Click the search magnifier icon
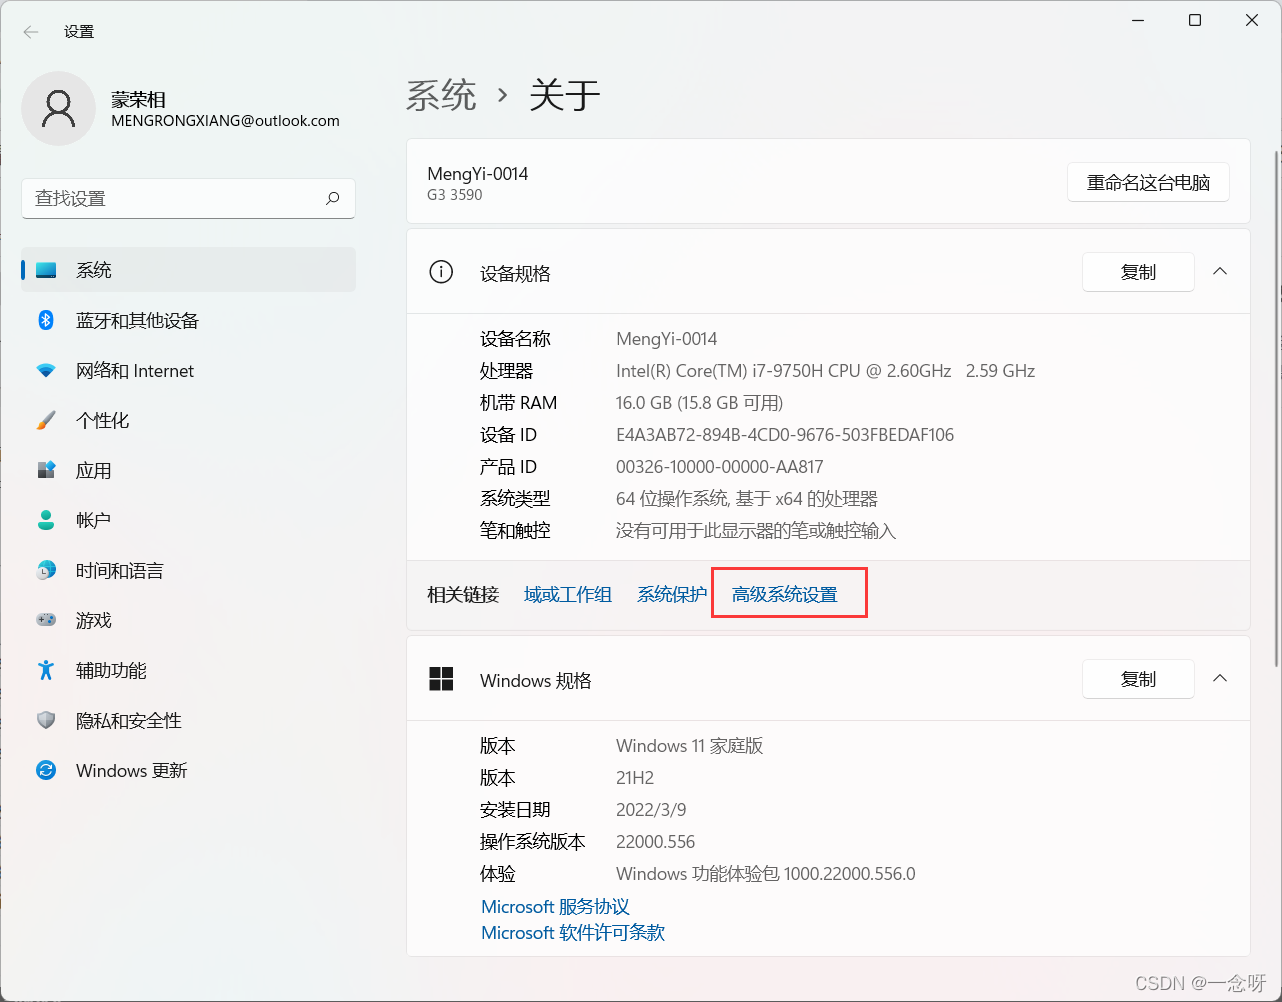The height and width of the screenshot is (1002, 1282). 333,198
